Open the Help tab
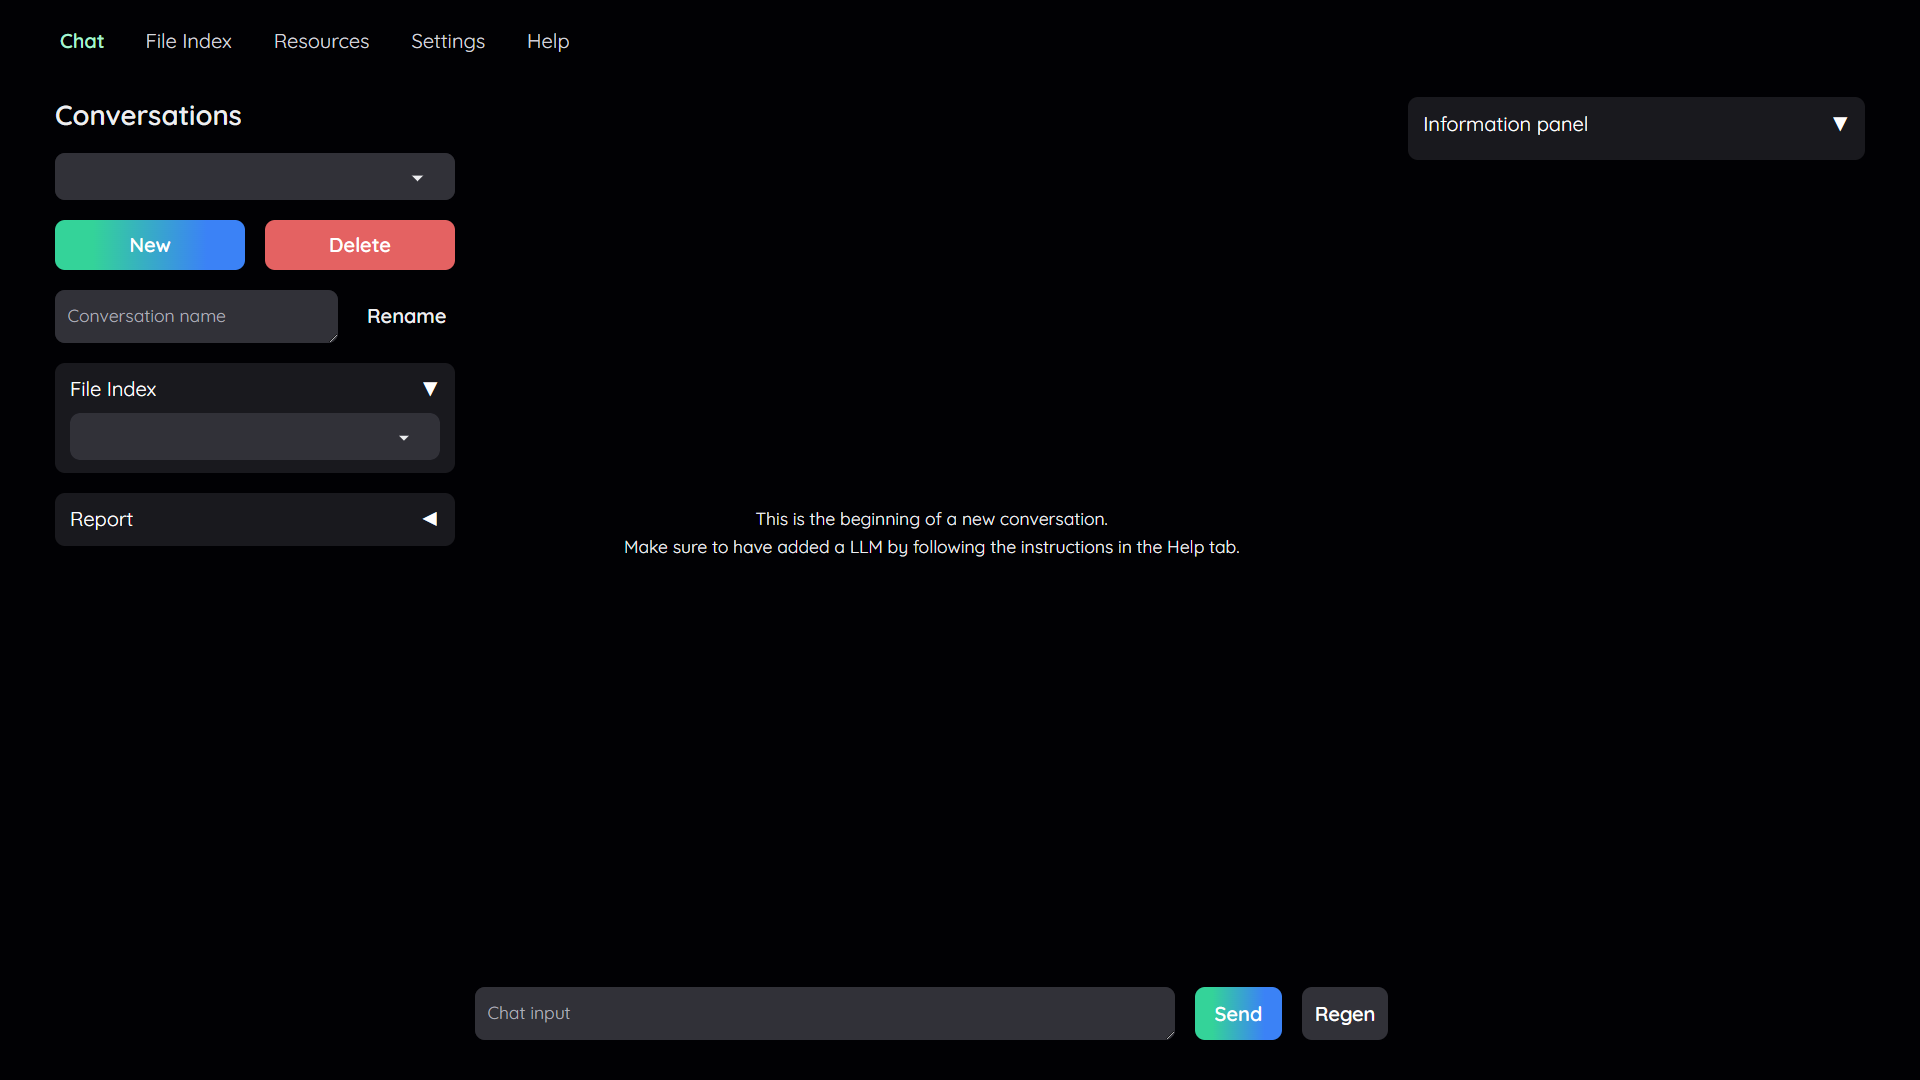This screenshot has height=1080, width=1920. (547, 41)
